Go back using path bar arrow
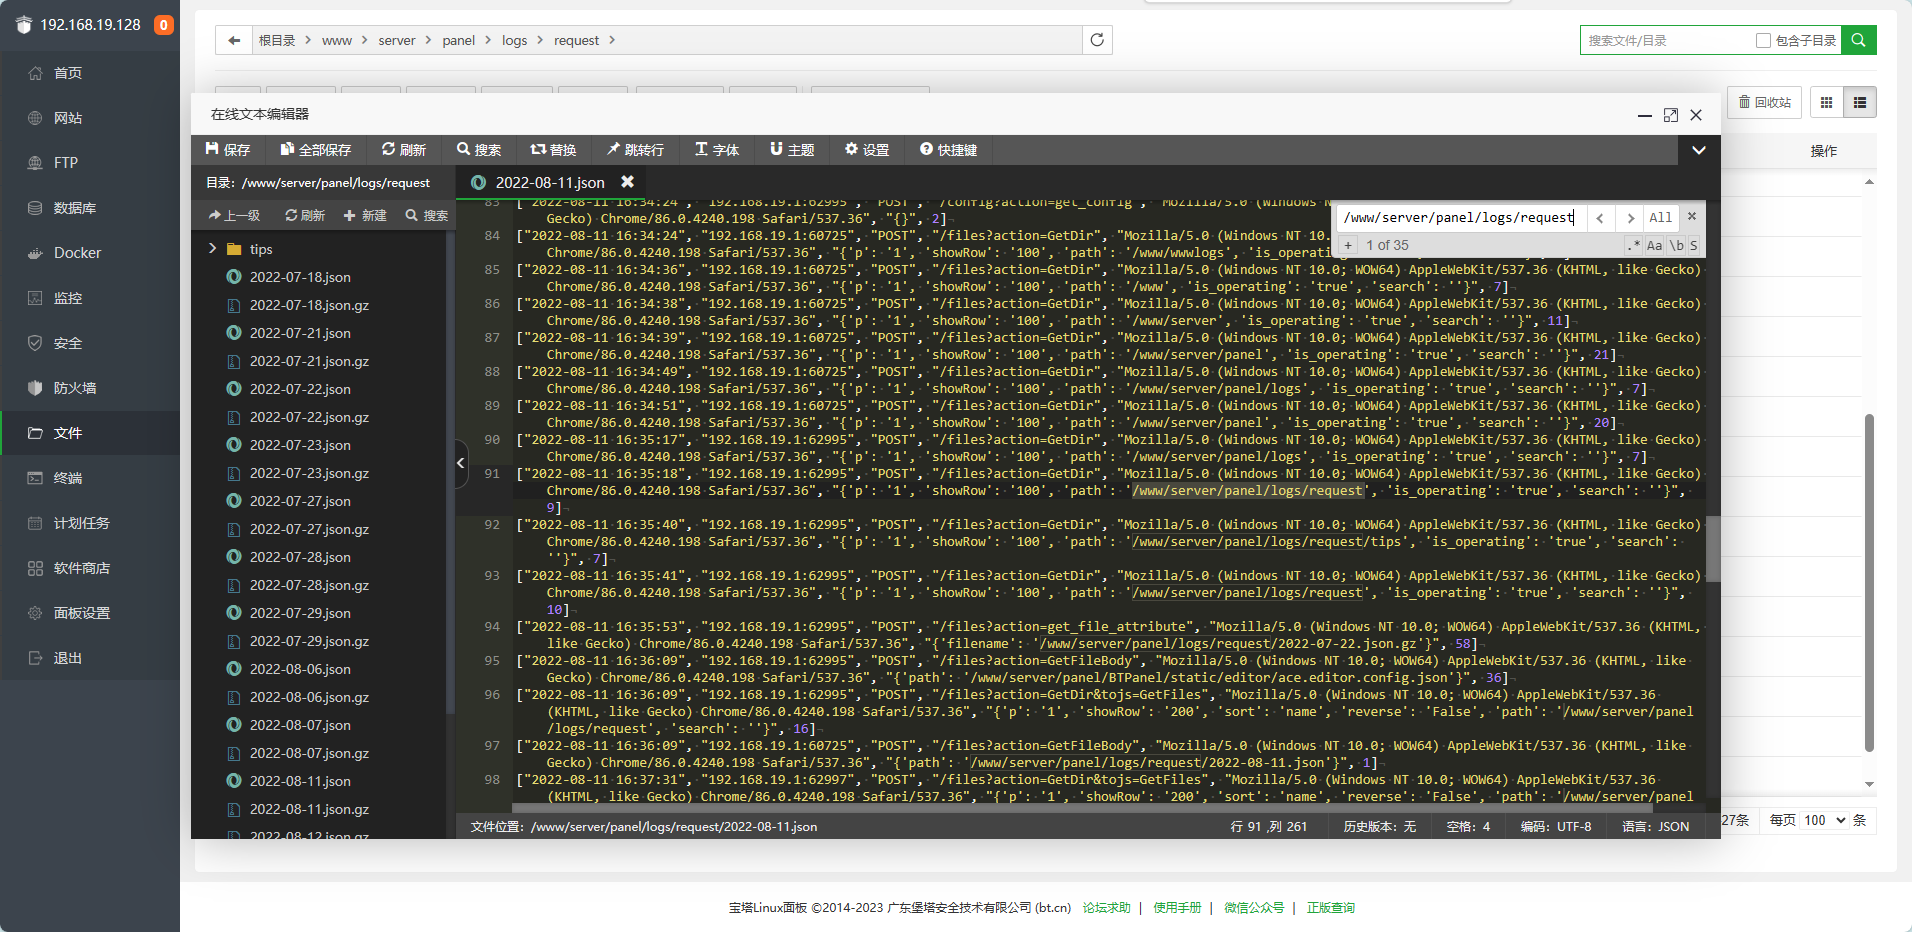The image size is (1912, 932). pos(234,40)
